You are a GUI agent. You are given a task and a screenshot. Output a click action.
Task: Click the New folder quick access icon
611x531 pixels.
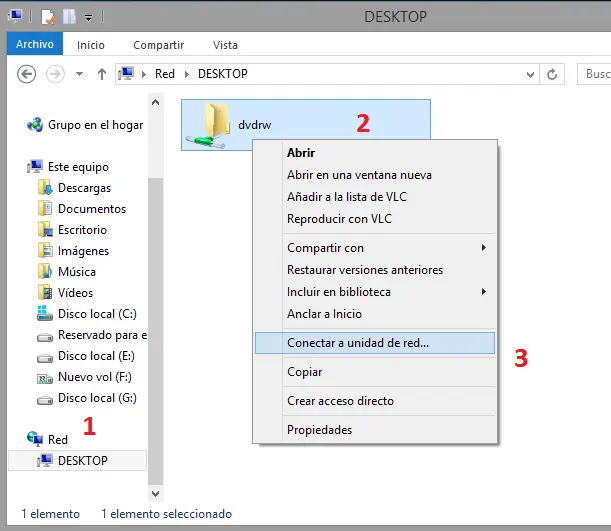tap(69, 17)
